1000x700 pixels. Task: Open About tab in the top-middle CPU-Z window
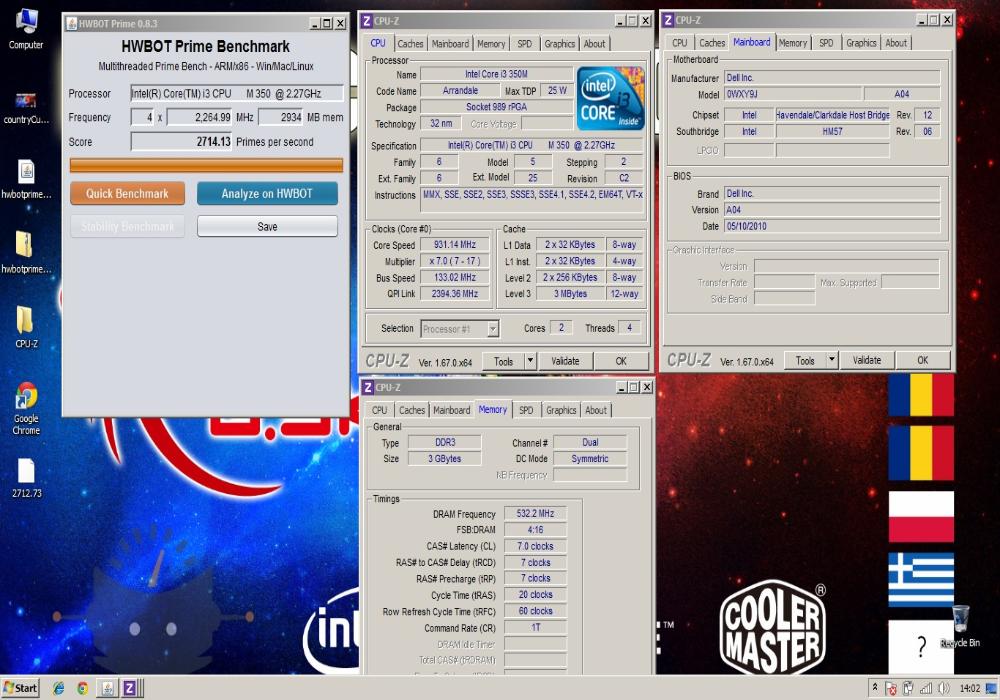(x=594, y=44)
